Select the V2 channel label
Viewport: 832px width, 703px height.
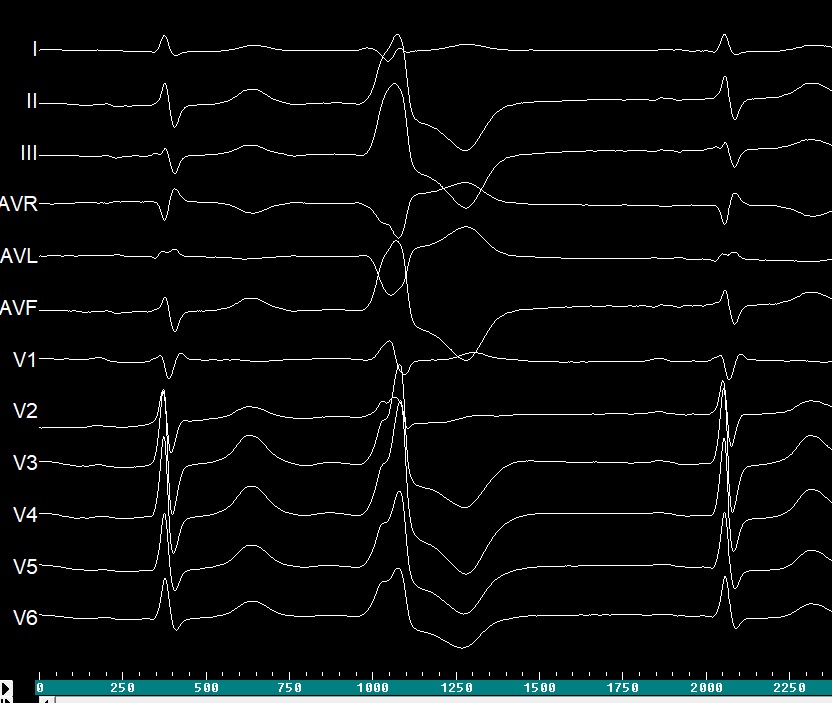tap(25, 411)
